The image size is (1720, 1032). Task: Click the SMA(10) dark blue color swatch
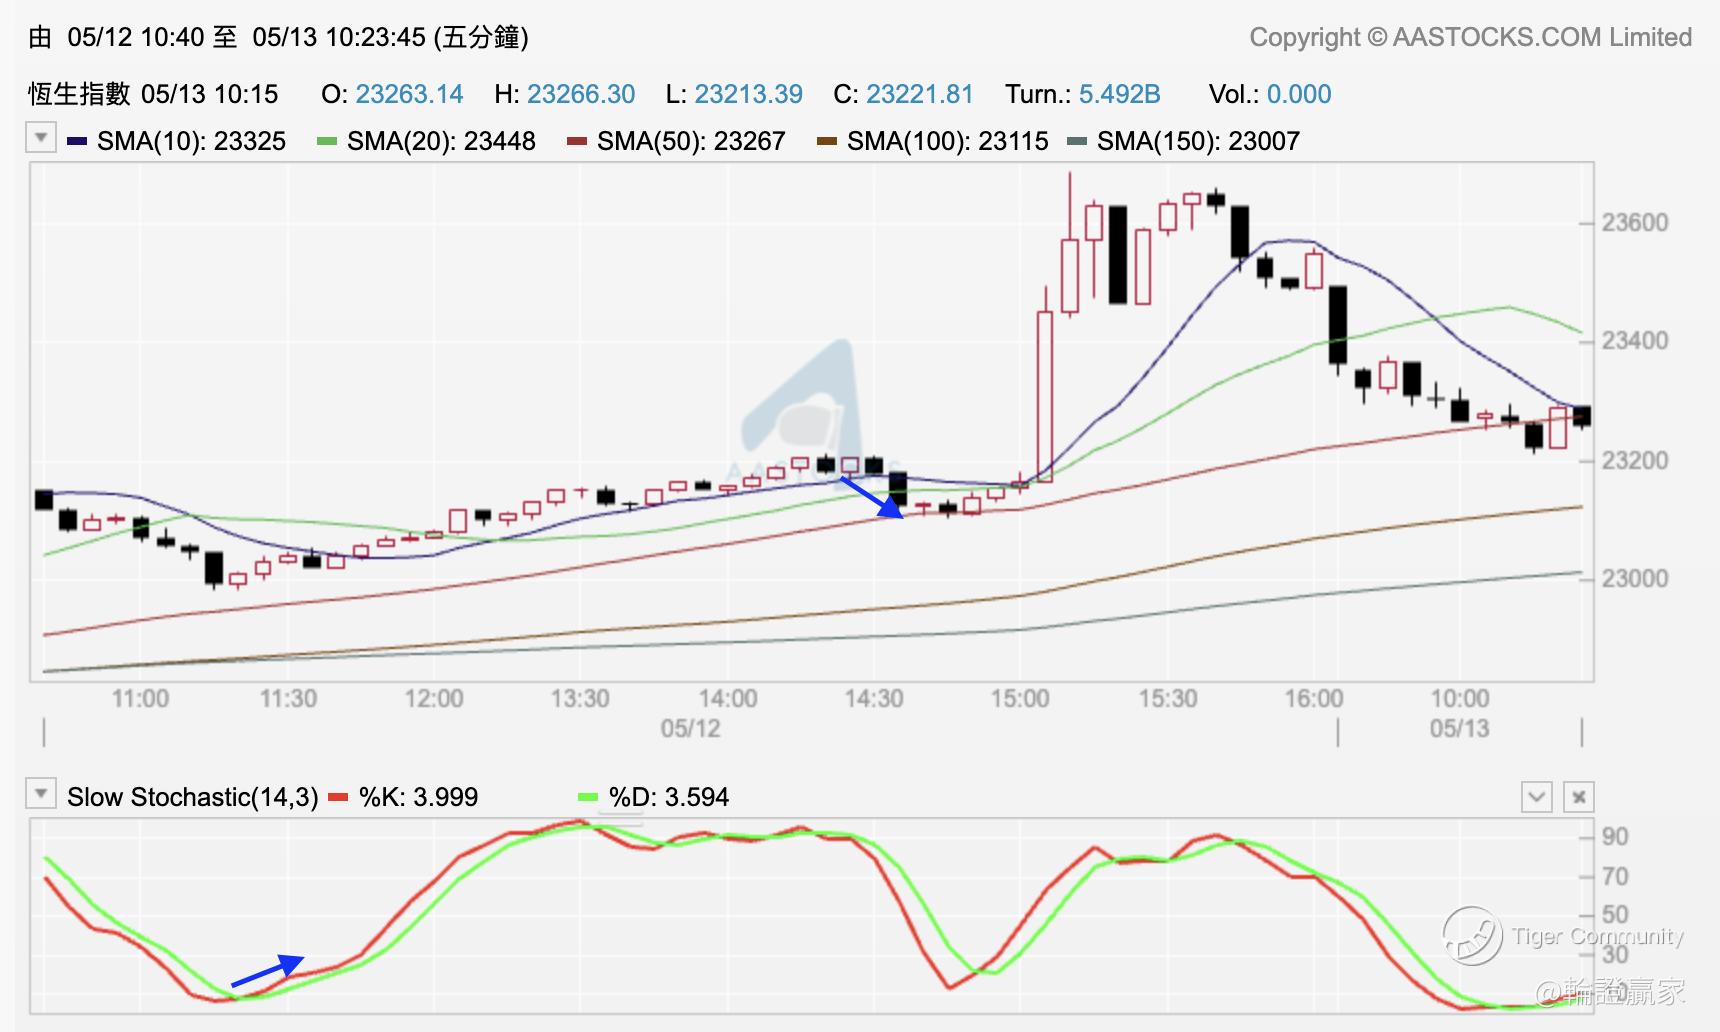click(77, 142)
